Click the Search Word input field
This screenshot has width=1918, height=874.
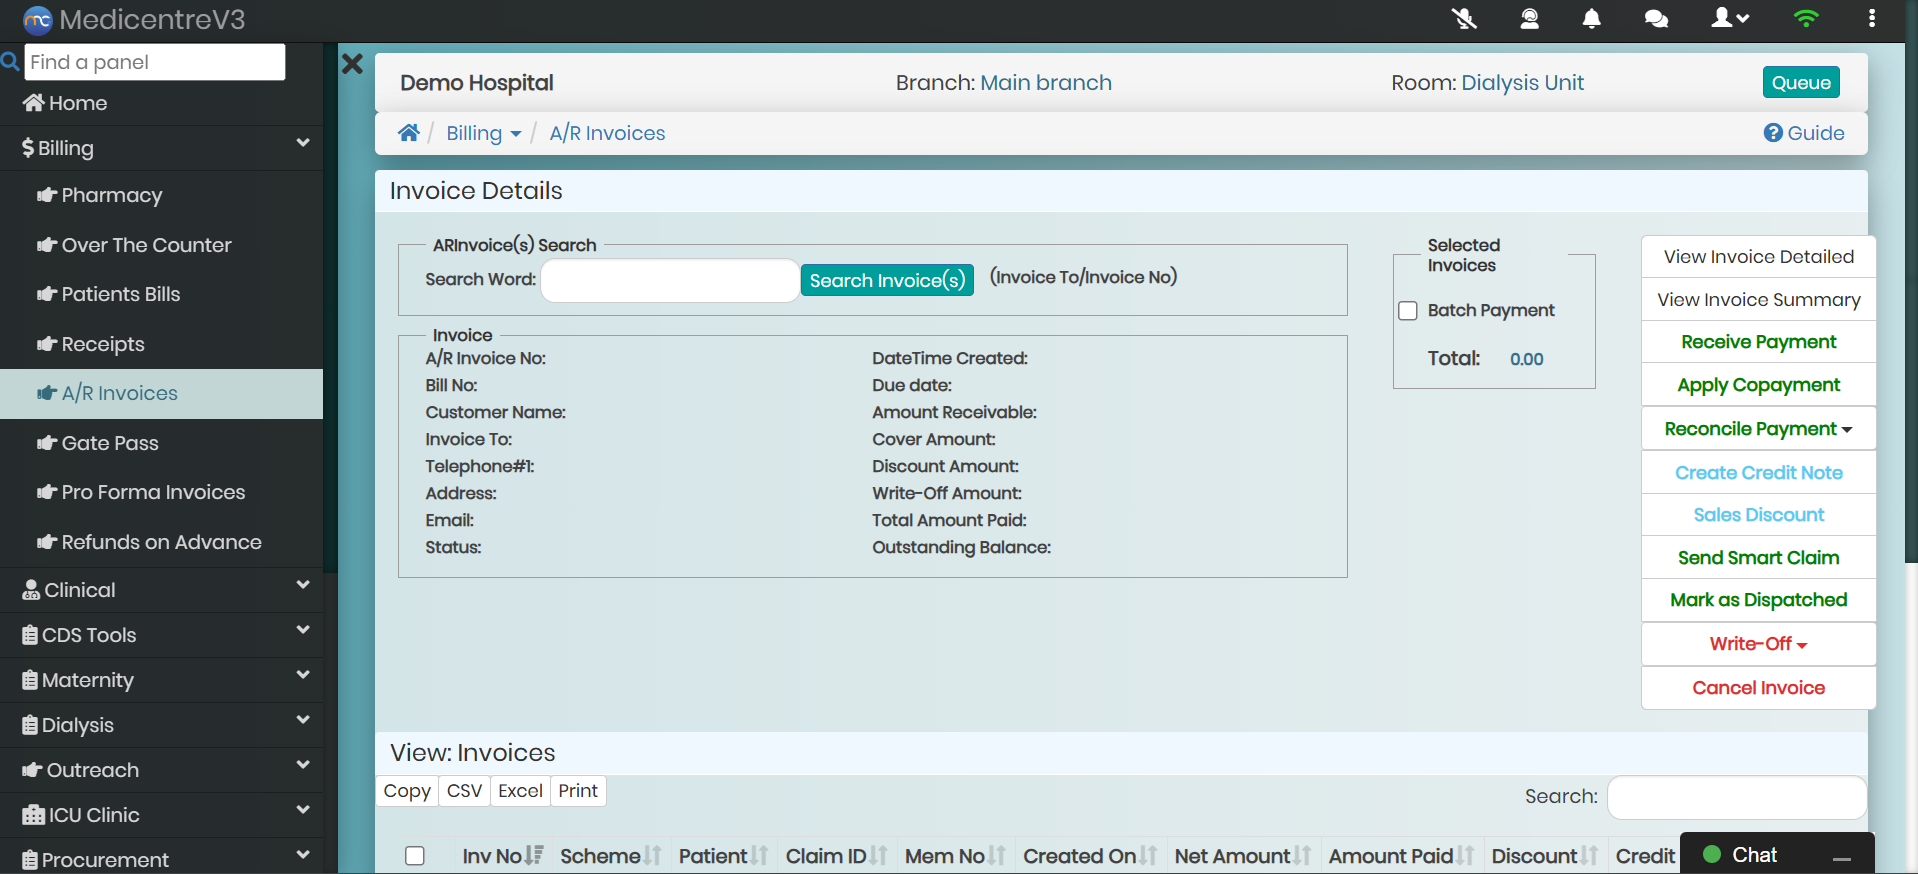point(669,280)
